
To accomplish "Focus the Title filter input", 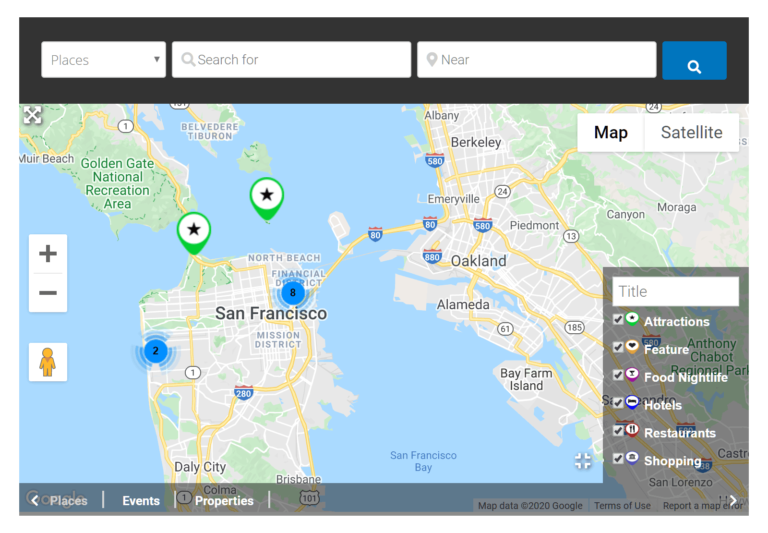I will tap(675, 291).
